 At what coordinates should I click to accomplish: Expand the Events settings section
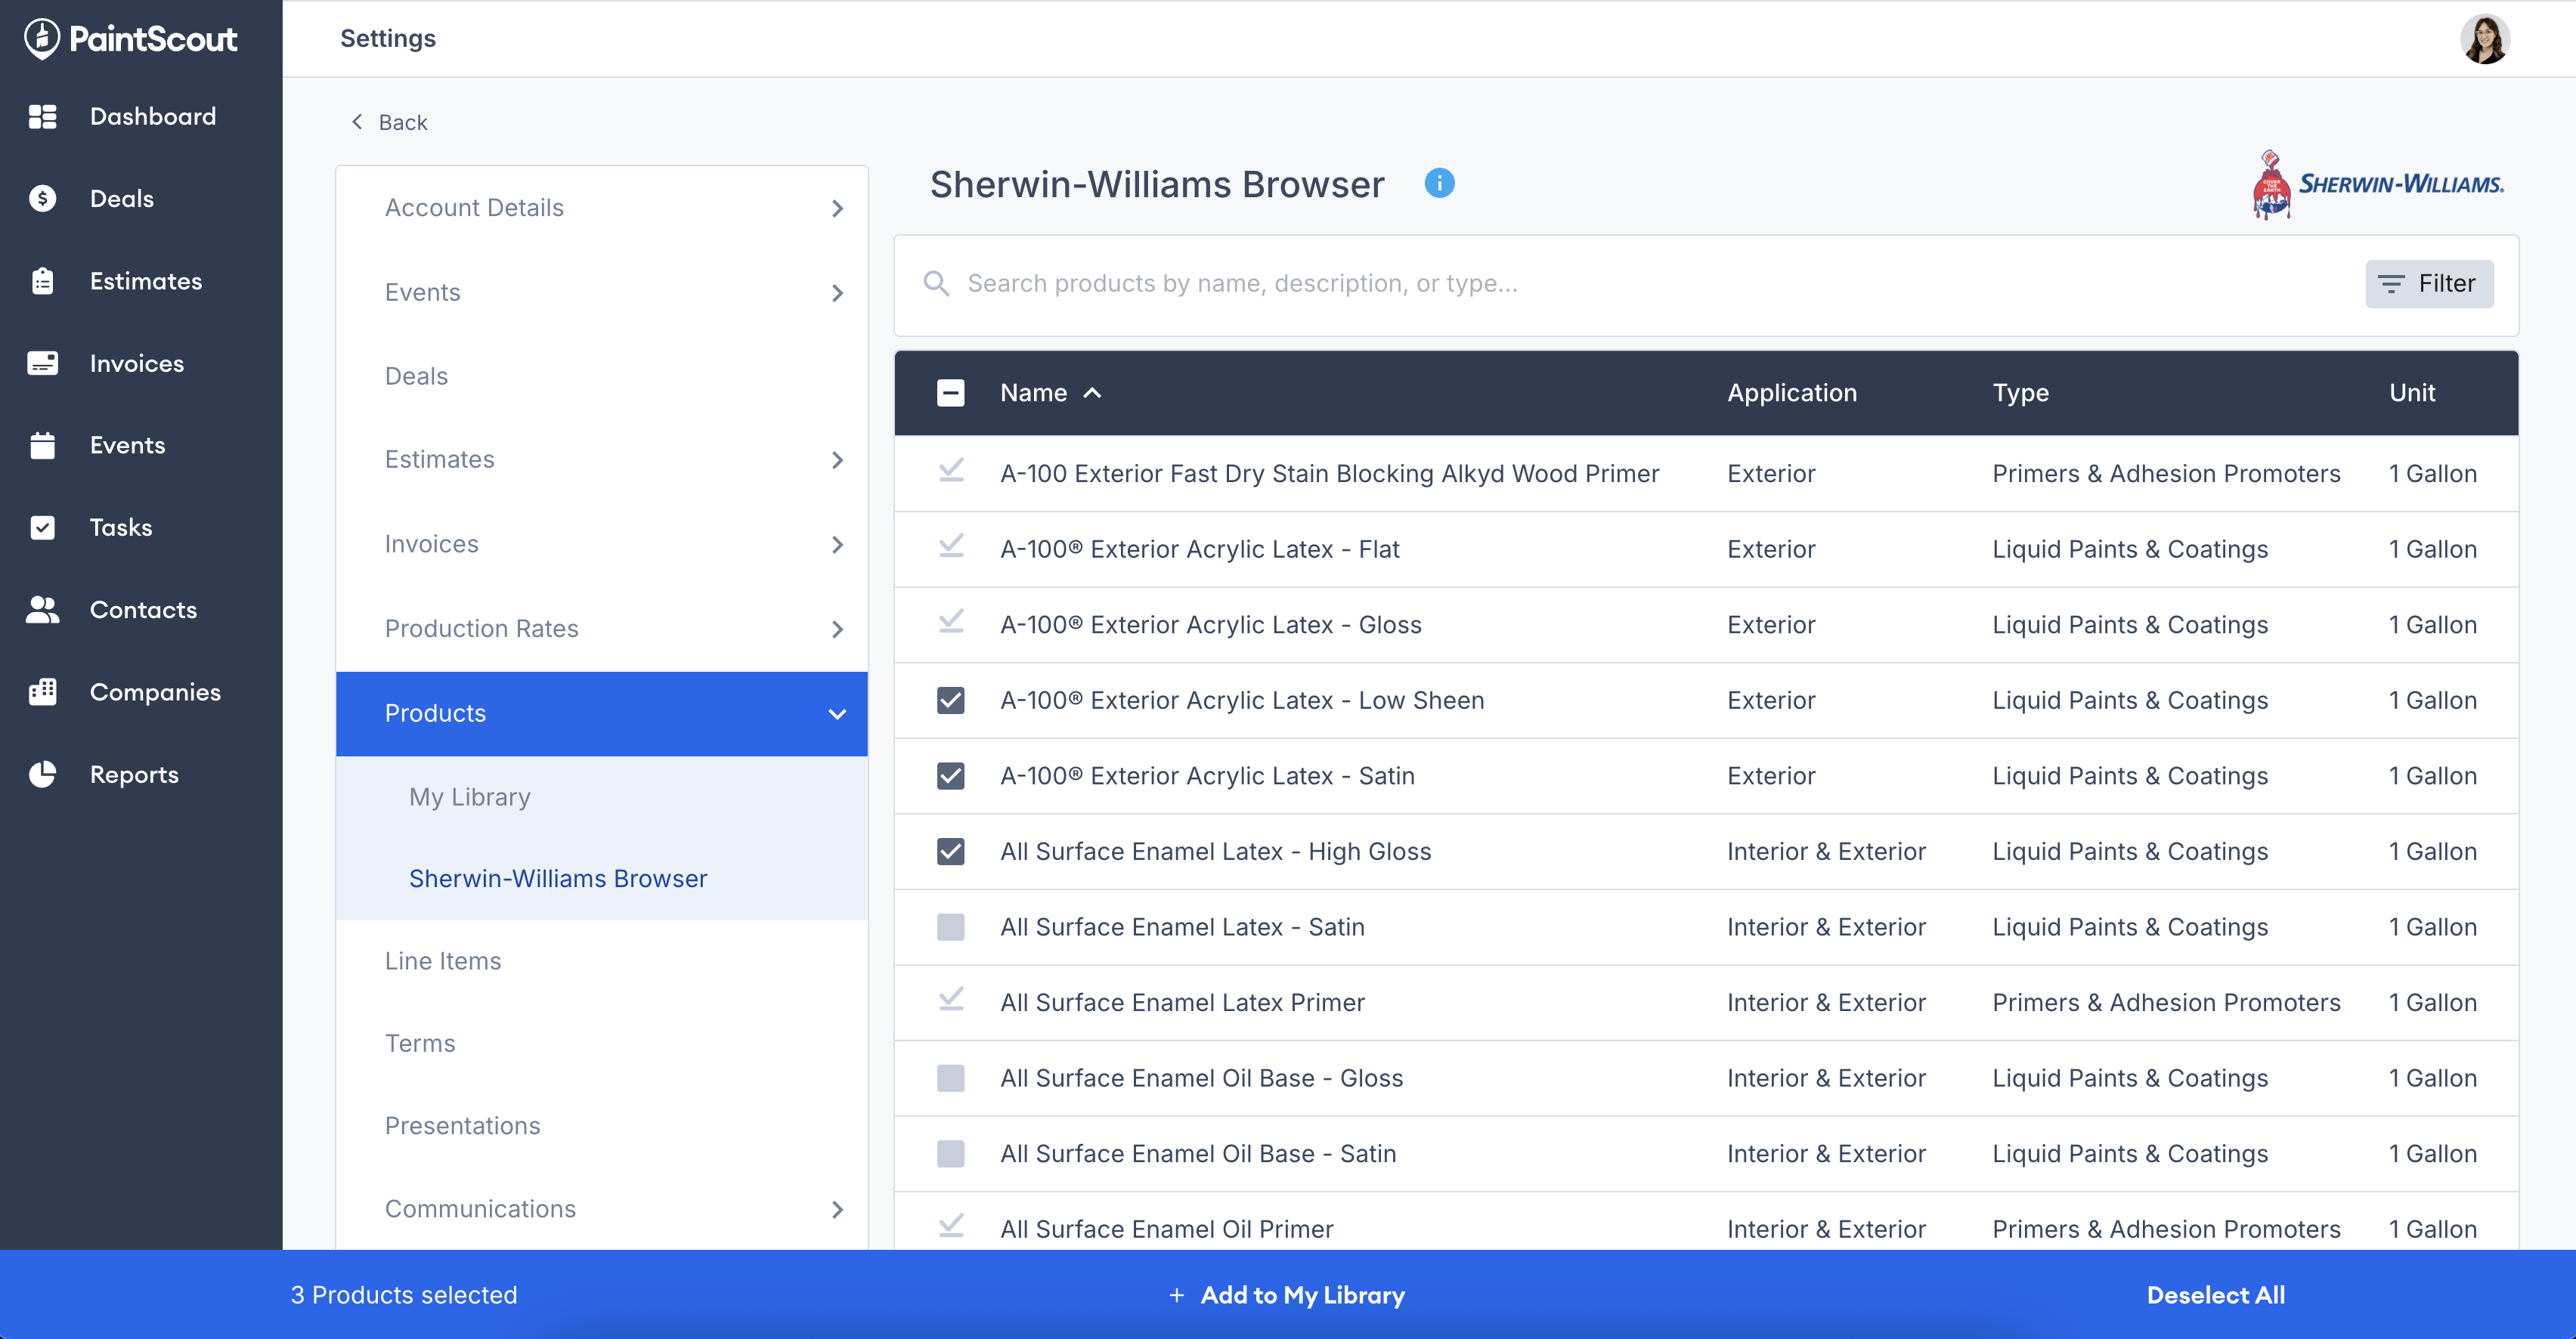click(602, 292)
